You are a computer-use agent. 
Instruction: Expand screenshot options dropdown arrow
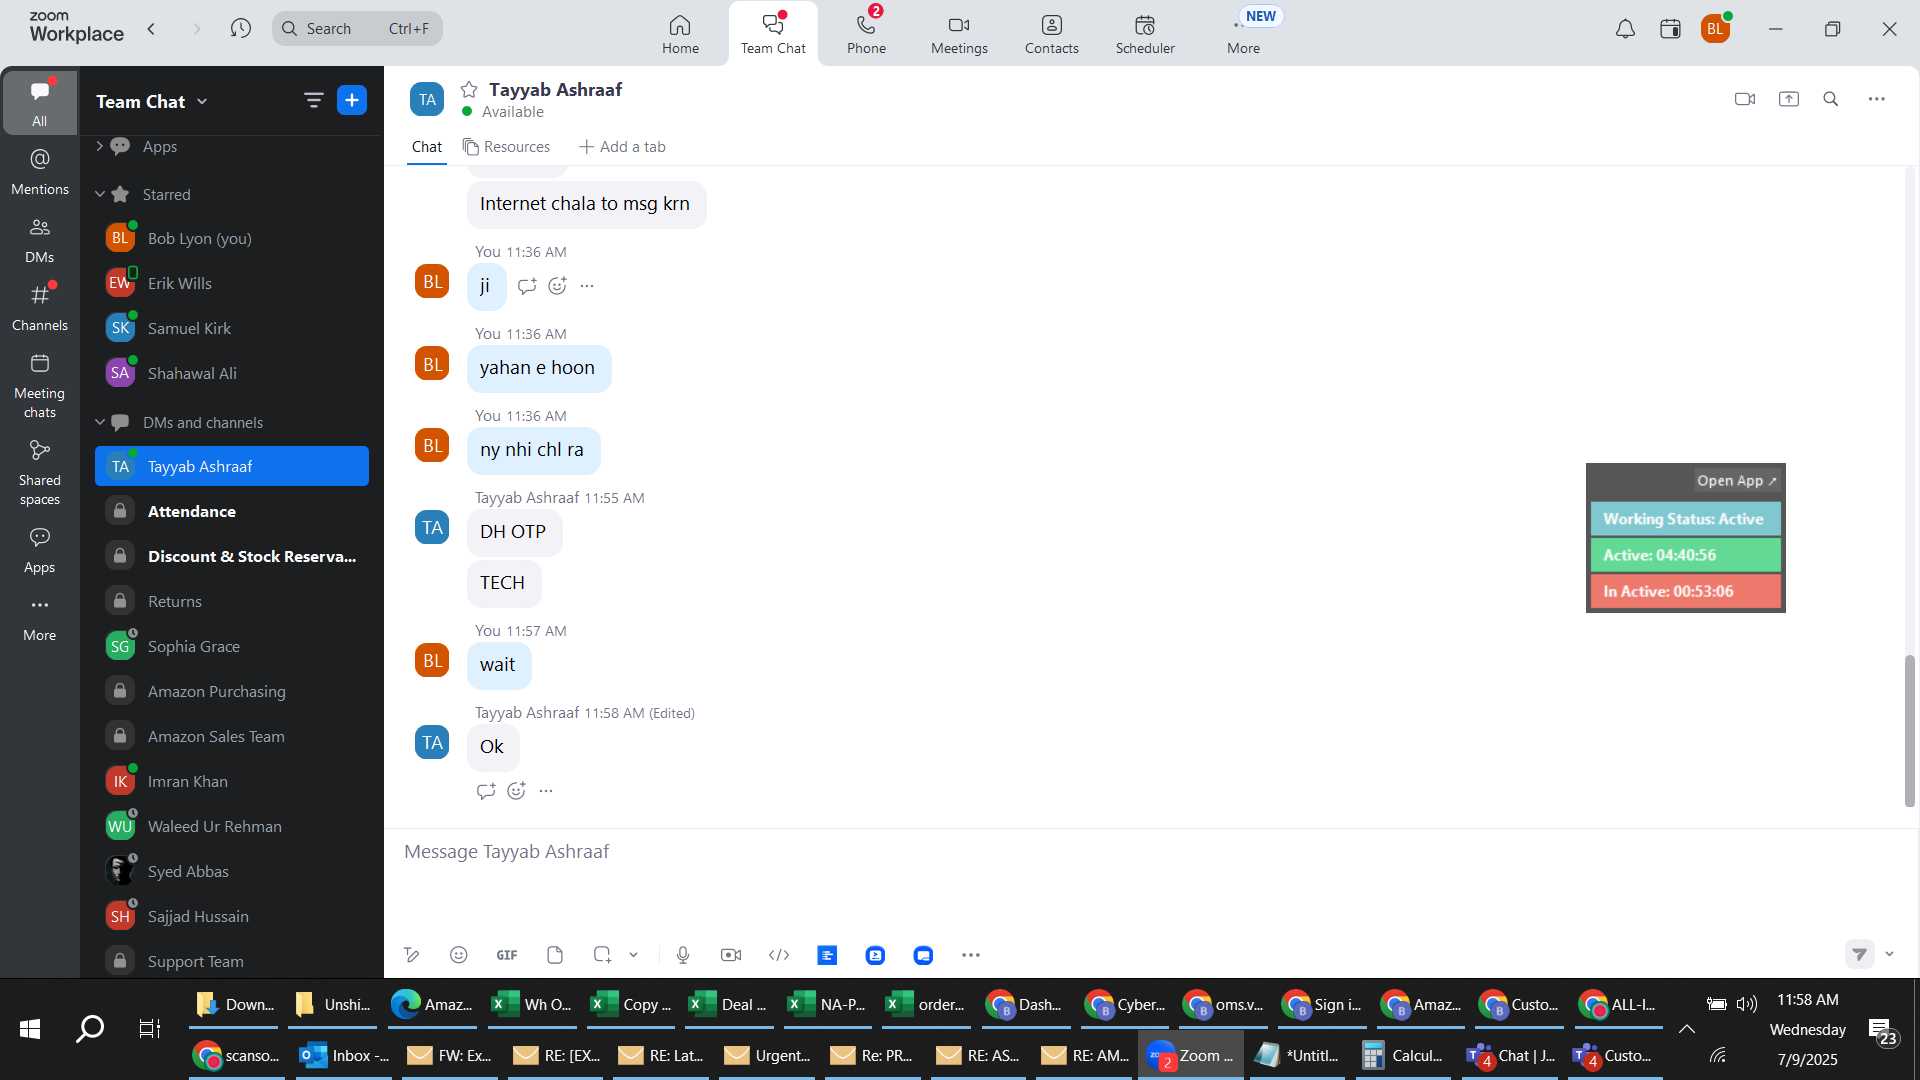tap(633, 955)
